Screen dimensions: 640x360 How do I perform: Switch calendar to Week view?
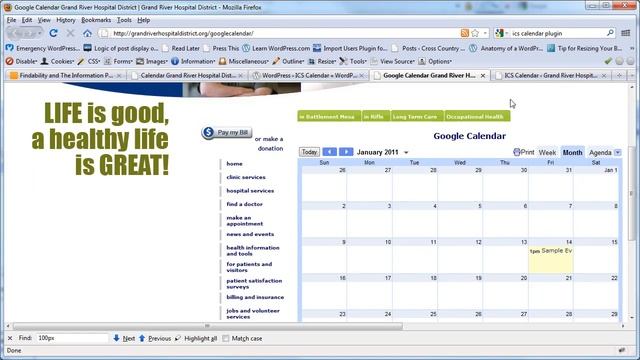click(547, 153)
